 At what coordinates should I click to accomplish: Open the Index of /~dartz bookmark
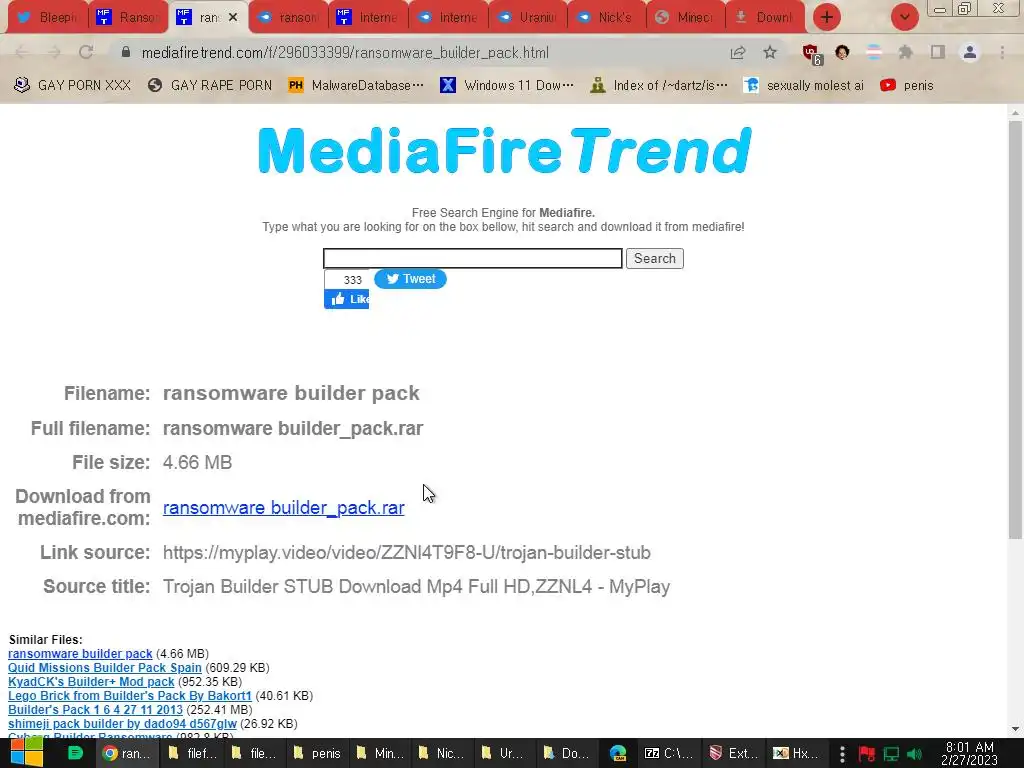point(659,86)
